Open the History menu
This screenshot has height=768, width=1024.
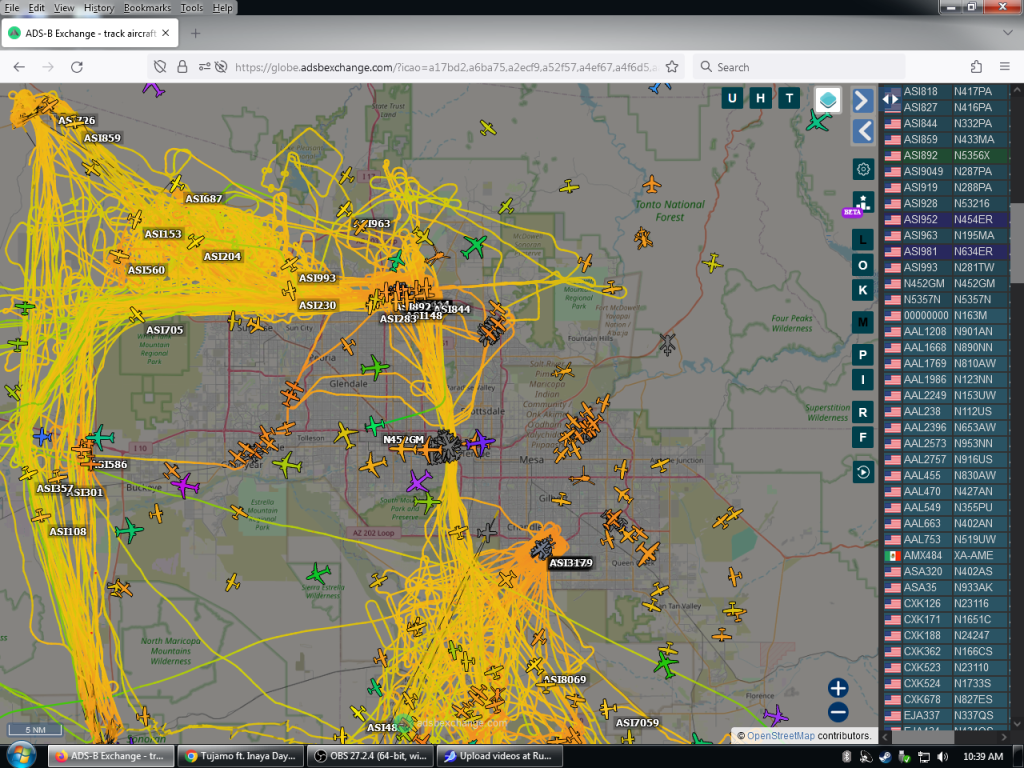click(x=99, y=8)
